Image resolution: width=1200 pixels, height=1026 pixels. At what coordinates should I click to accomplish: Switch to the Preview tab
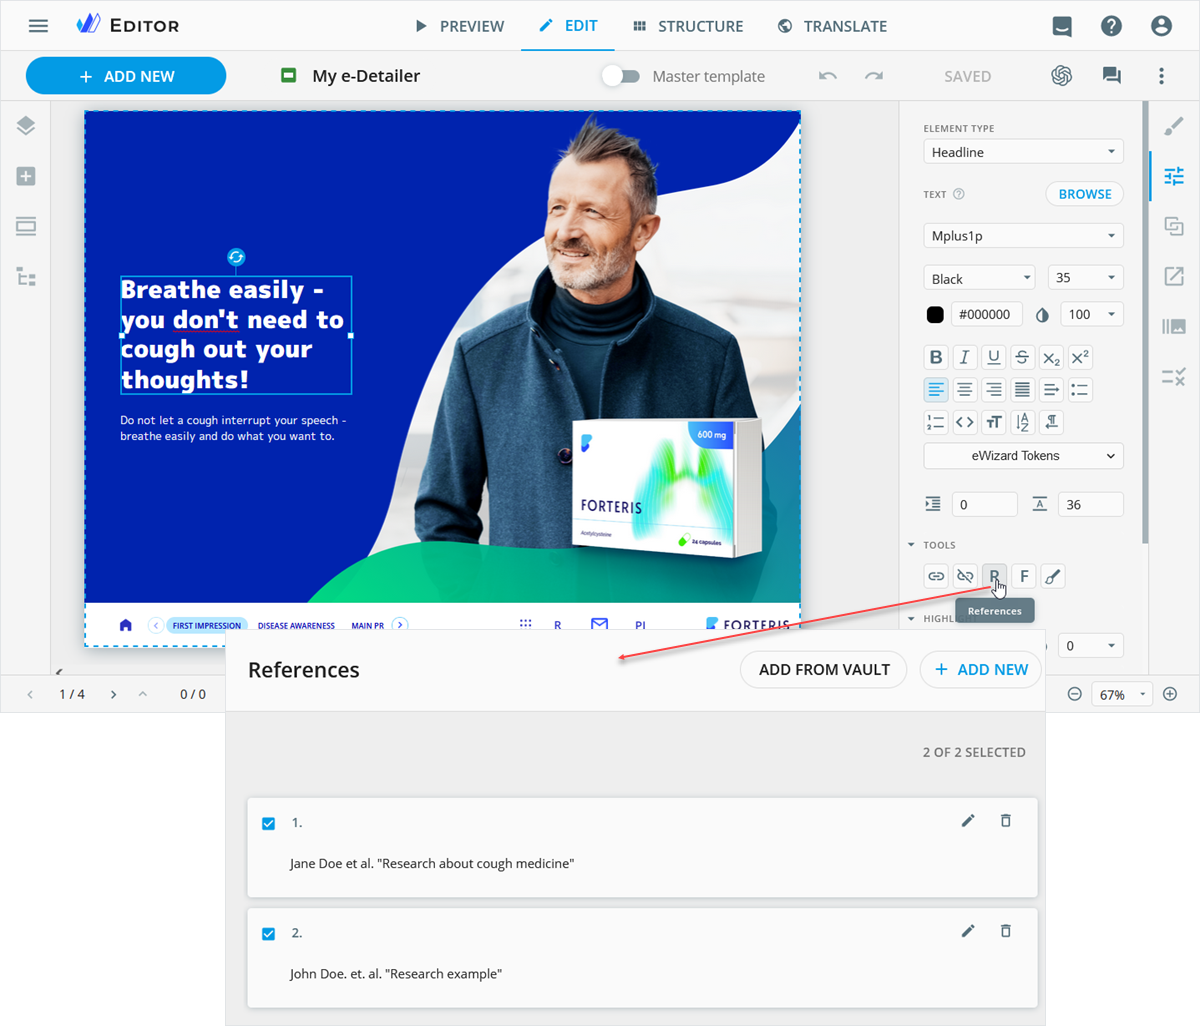(x=460, y=26)
